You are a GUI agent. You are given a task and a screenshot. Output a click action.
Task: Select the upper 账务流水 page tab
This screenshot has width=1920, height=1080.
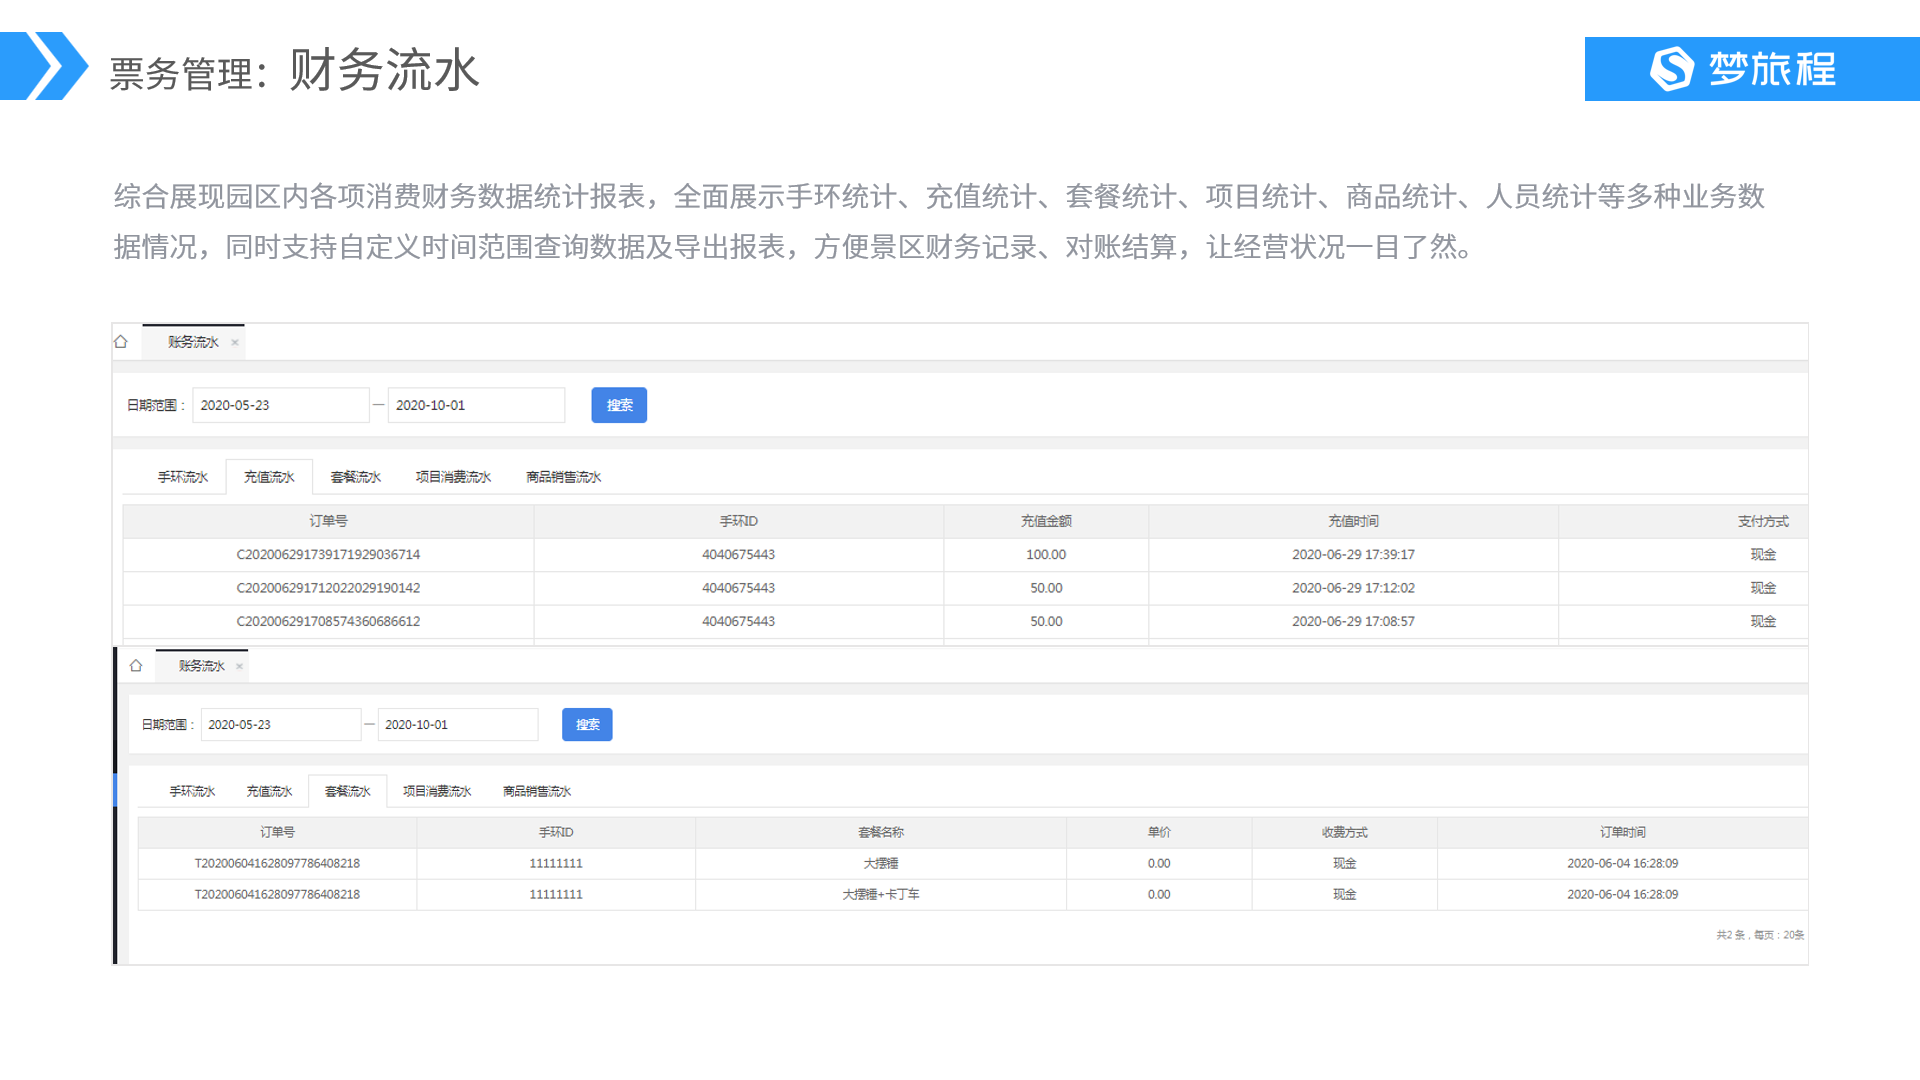tap(193, 342)
